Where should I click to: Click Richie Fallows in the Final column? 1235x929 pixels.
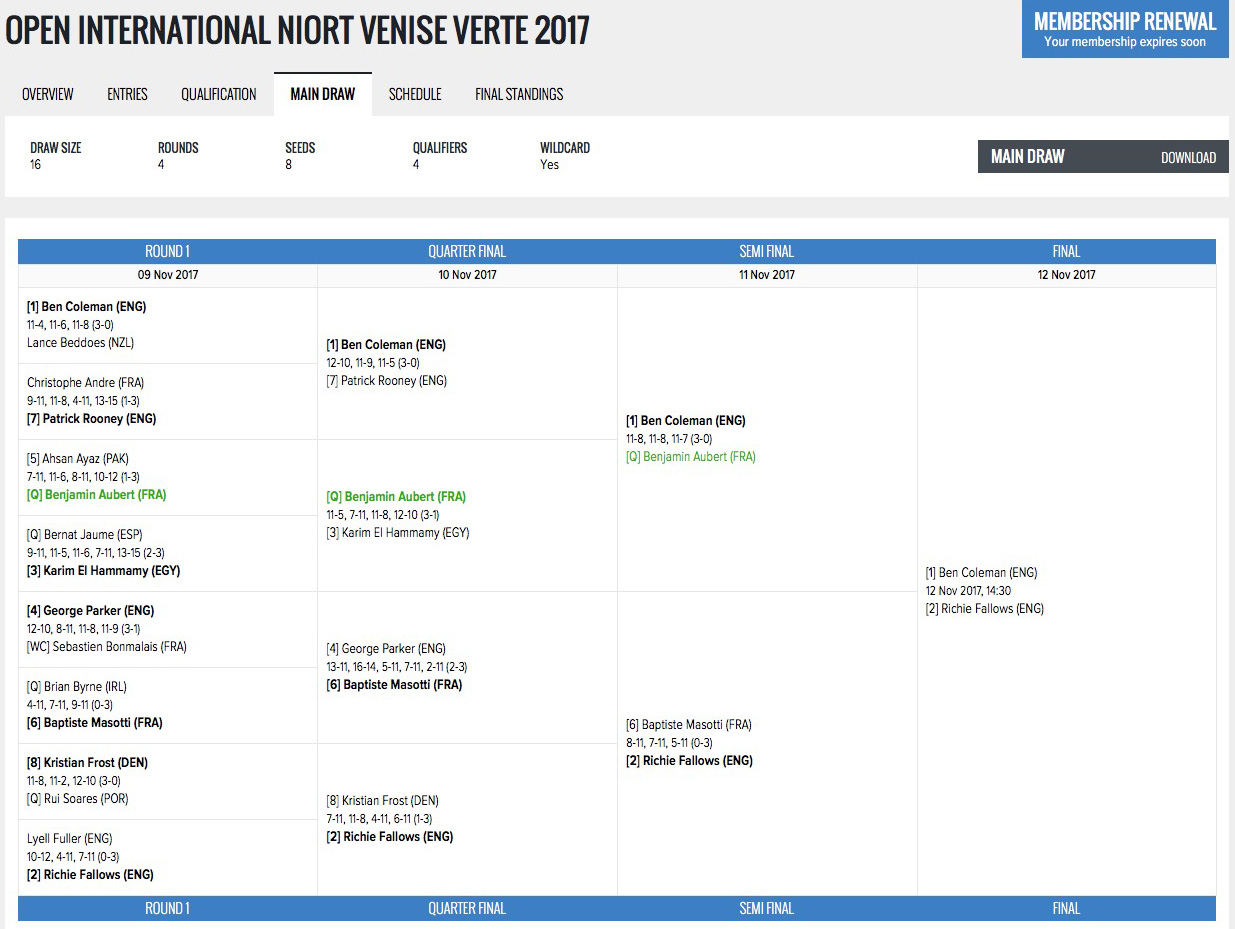(984, 609)
